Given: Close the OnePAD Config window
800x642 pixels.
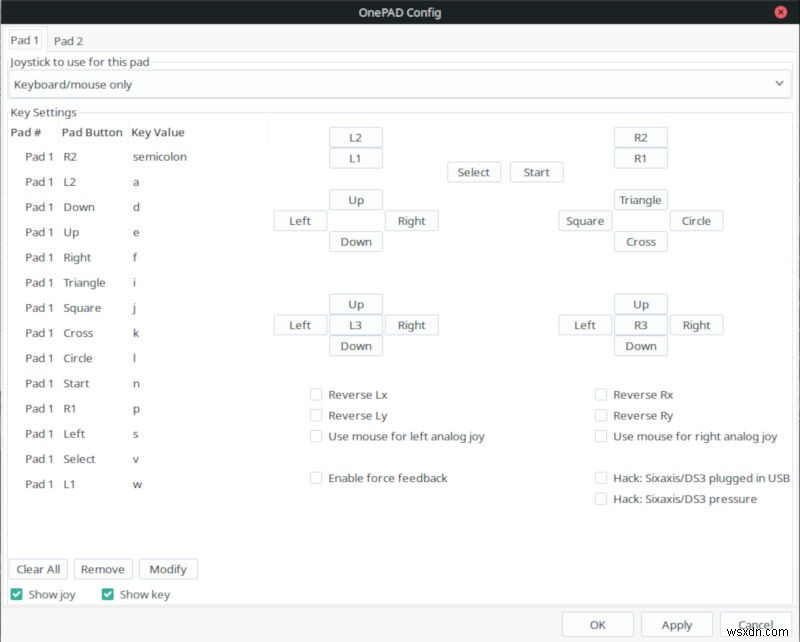Looking at the screenshot, I should (780, 12).
